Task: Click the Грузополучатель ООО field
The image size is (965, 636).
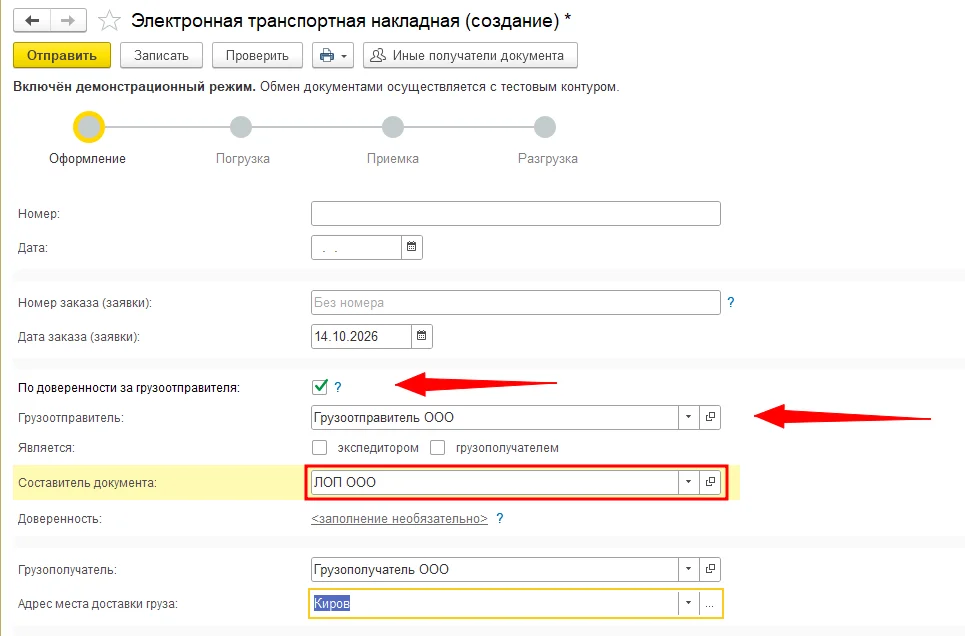Action: [x=495, y=570]
